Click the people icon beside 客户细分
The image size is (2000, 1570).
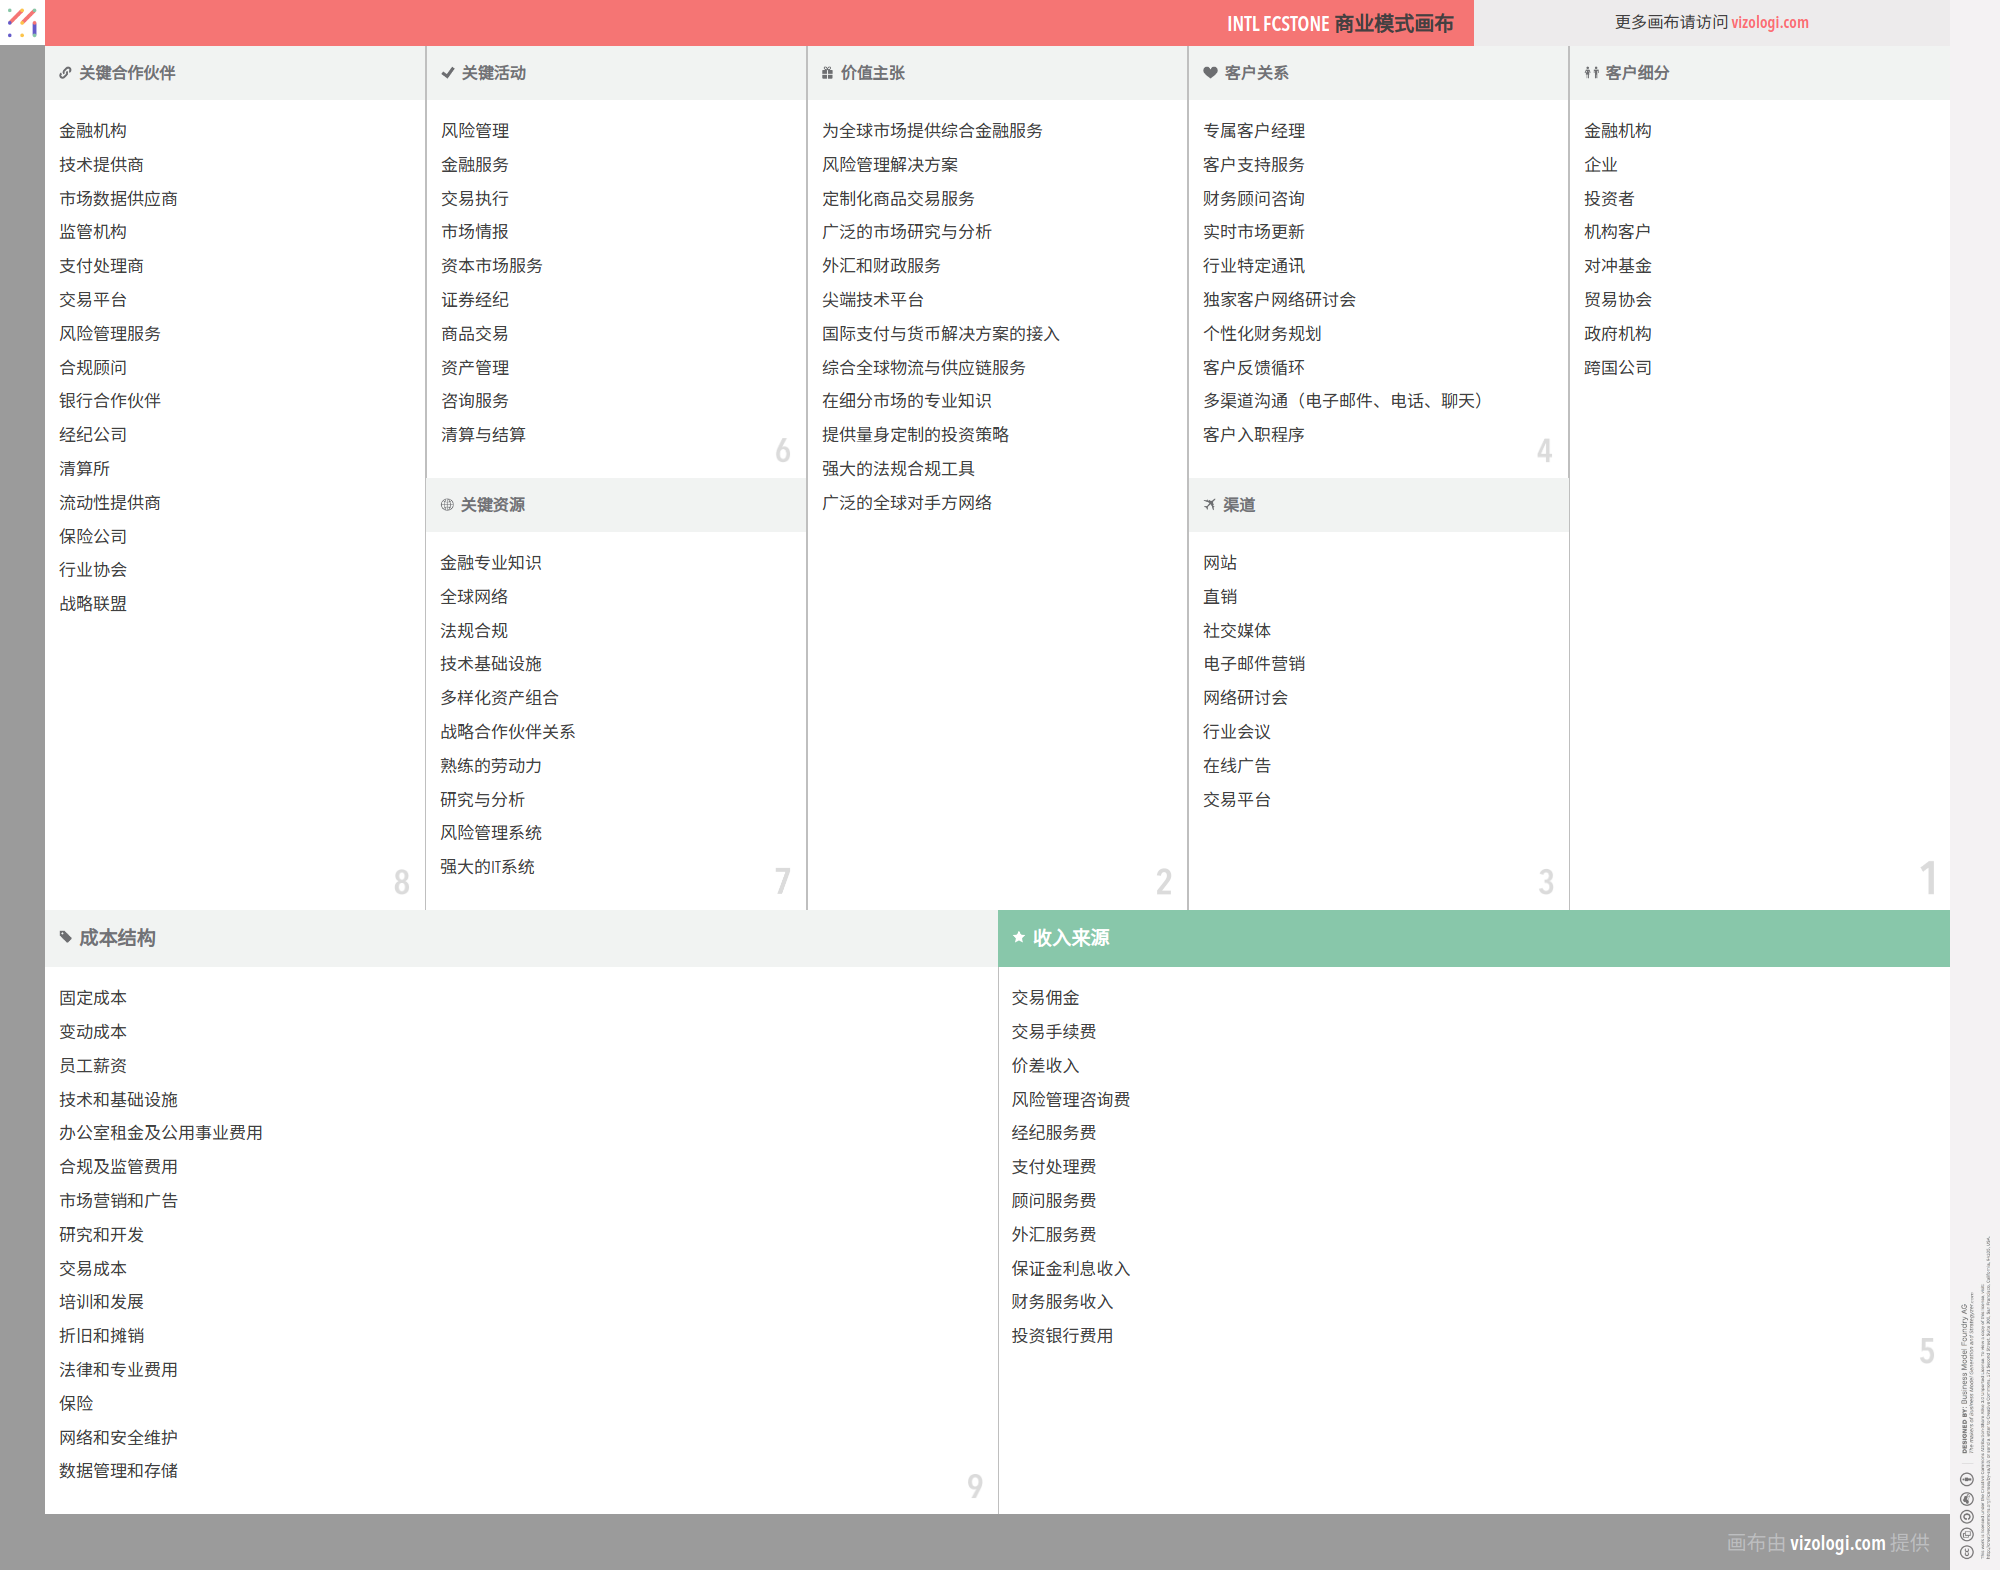[1591, 73]
